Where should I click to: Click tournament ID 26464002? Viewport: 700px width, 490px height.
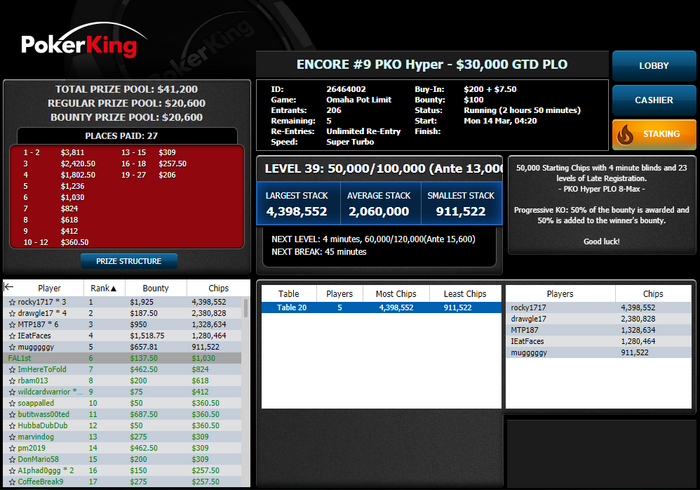pos(346,89)
